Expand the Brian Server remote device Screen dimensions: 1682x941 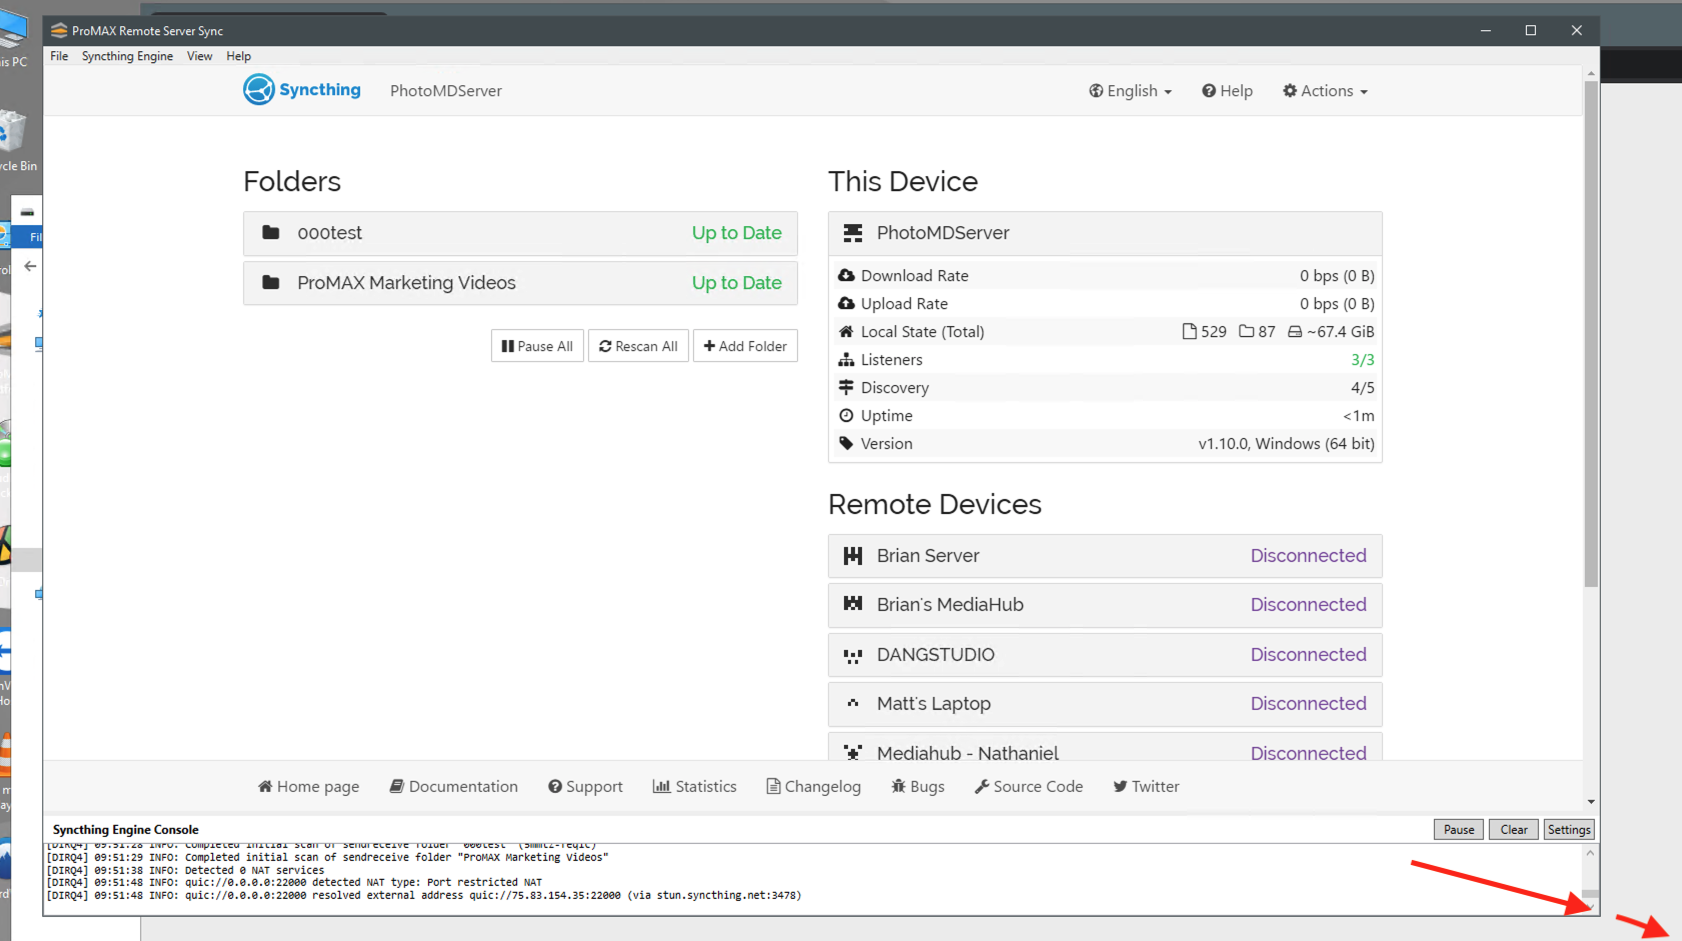point(1105,556)
